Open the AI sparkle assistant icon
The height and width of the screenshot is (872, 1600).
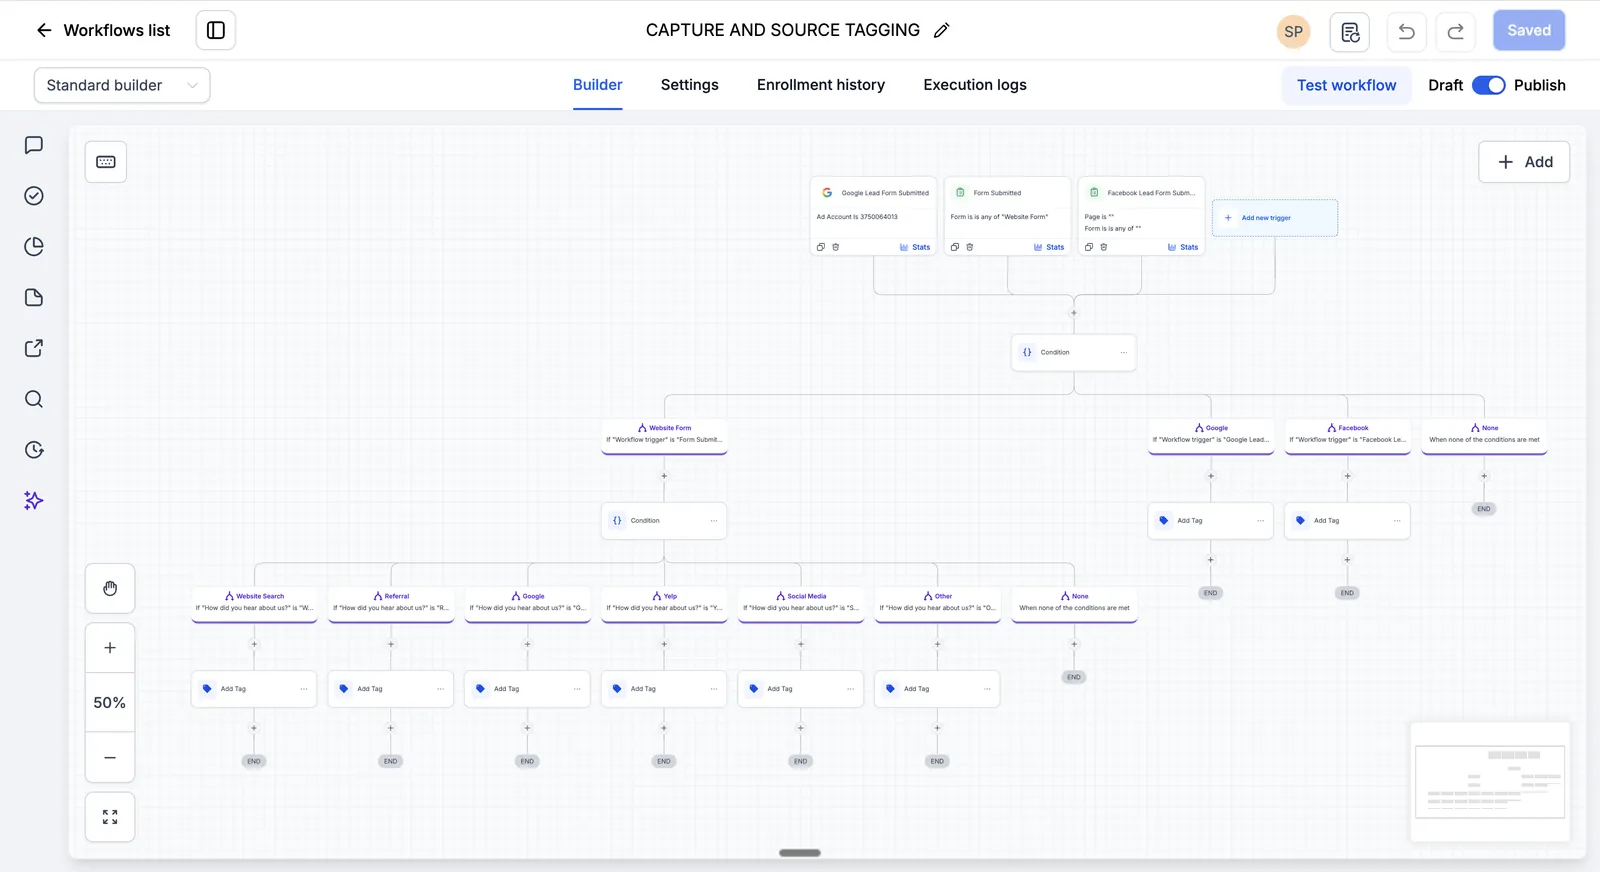(x=34, y=500)
